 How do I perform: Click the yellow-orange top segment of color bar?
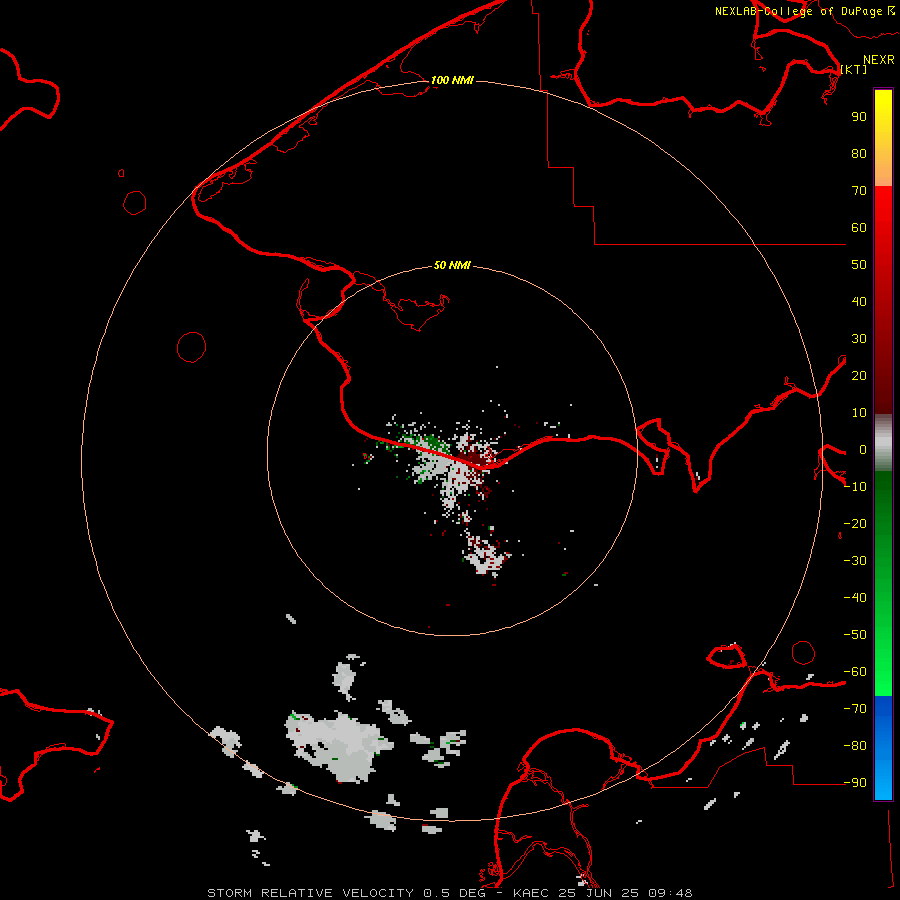tap(883, 138)
